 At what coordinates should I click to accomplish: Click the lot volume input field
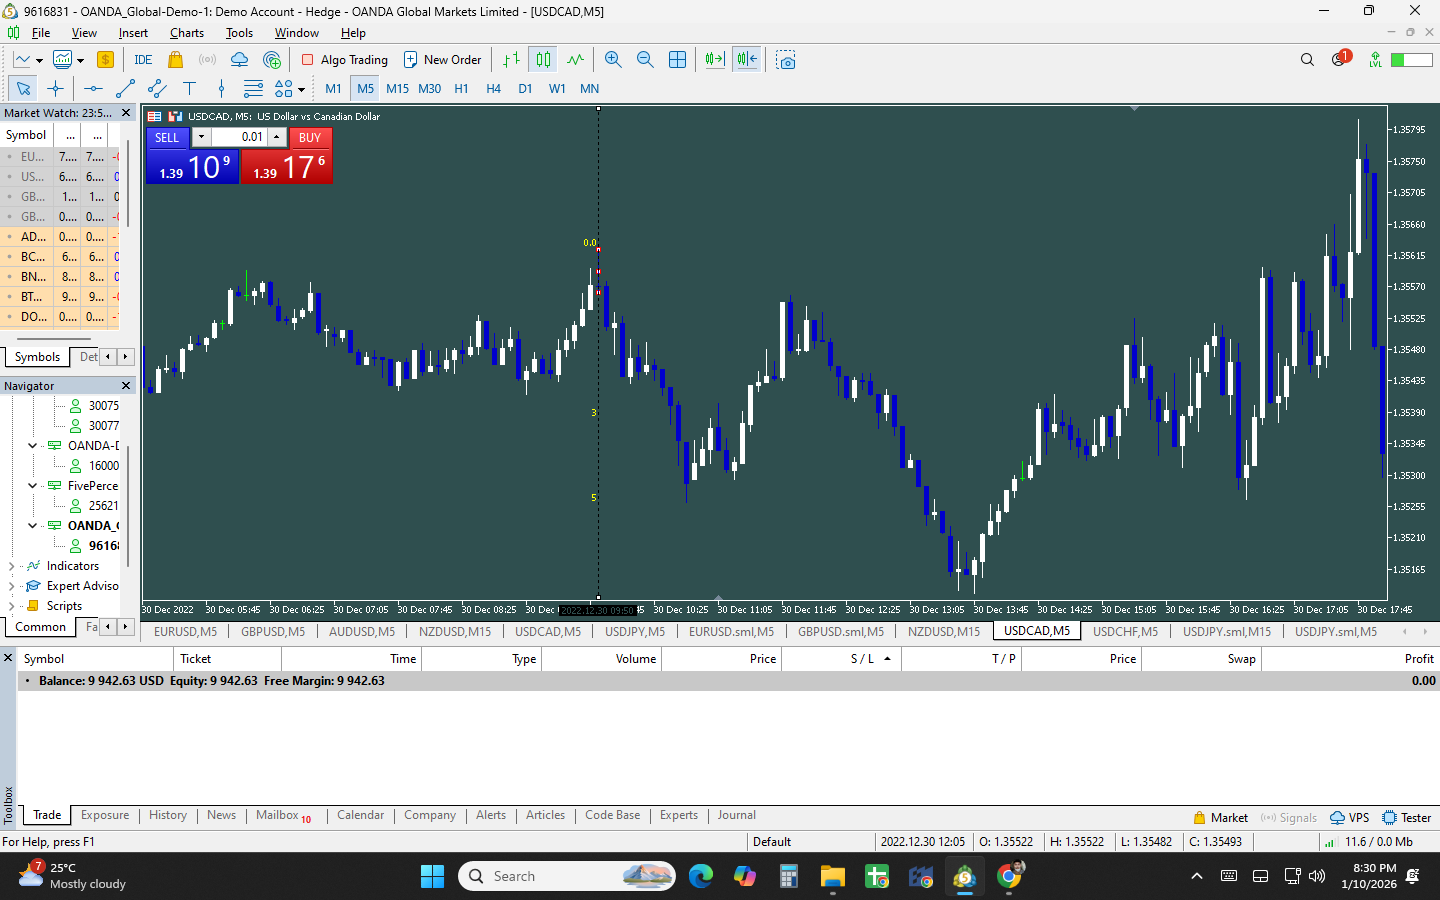coord(238,137)
